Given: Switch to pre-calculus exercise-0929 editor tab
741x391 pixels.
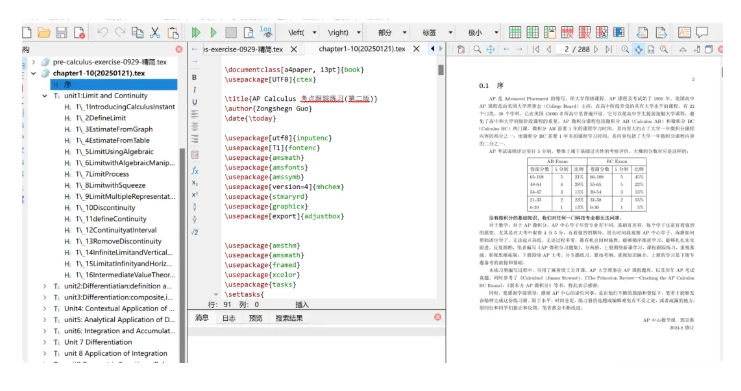Looking at the screenshot, I should (243, 49).
